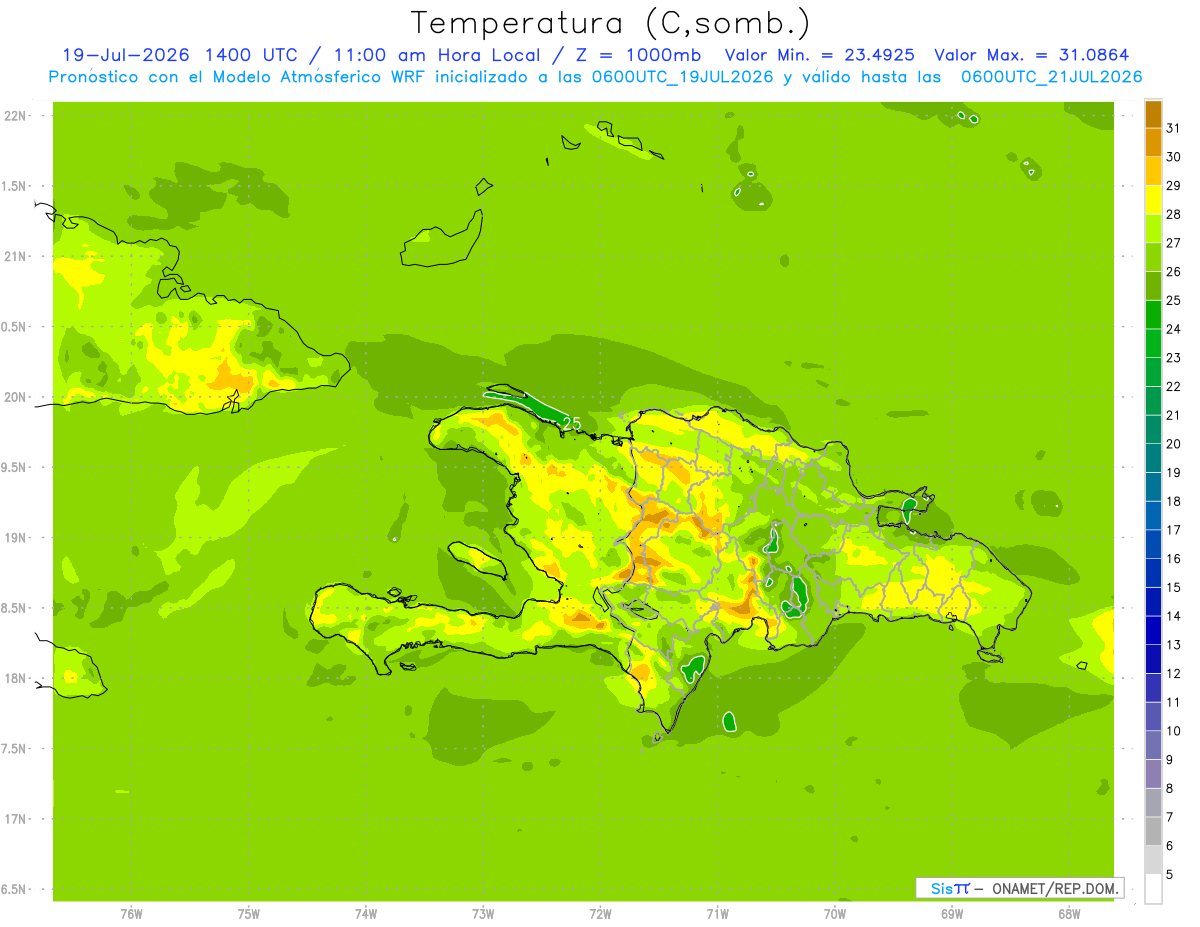1200x927 pixels.
Task: Click 'Valor Min. = 23.4925' text
Action: [x=821, y=55]
